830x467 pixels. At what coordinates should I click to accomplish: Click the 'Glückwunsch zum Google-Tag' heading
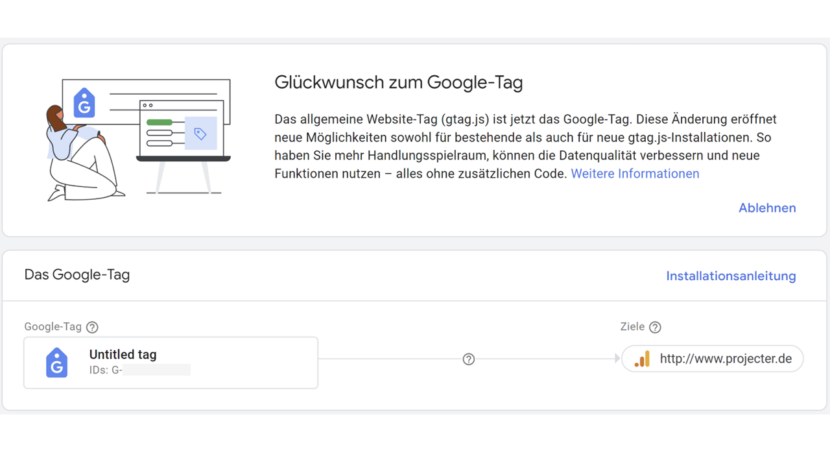pos(399,83)
